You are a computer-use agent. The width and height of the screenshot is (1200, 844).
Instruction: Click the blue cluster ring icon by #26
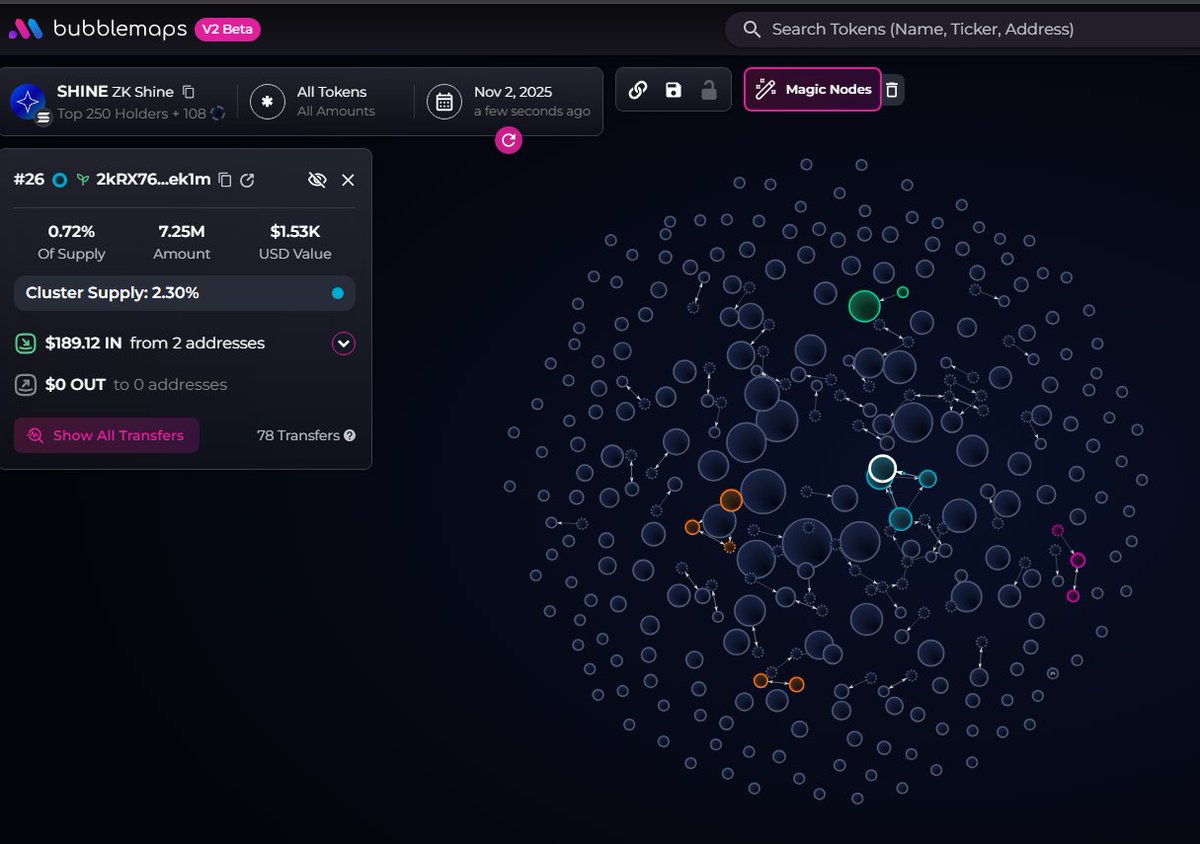(60, 180)
